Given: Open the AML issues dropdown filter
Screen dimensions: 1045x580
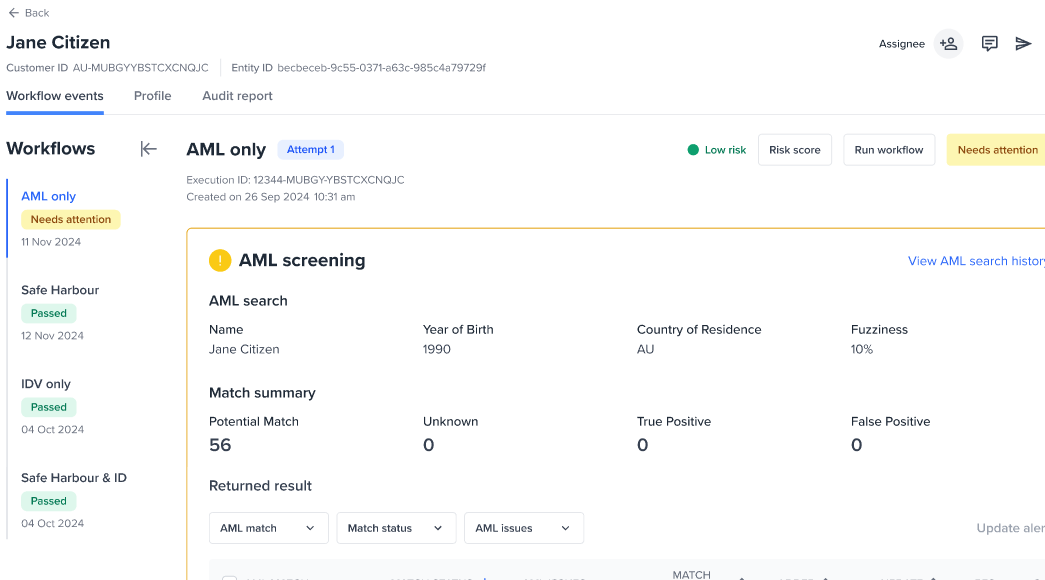Looking at the screenshot, I should point(523,528).
